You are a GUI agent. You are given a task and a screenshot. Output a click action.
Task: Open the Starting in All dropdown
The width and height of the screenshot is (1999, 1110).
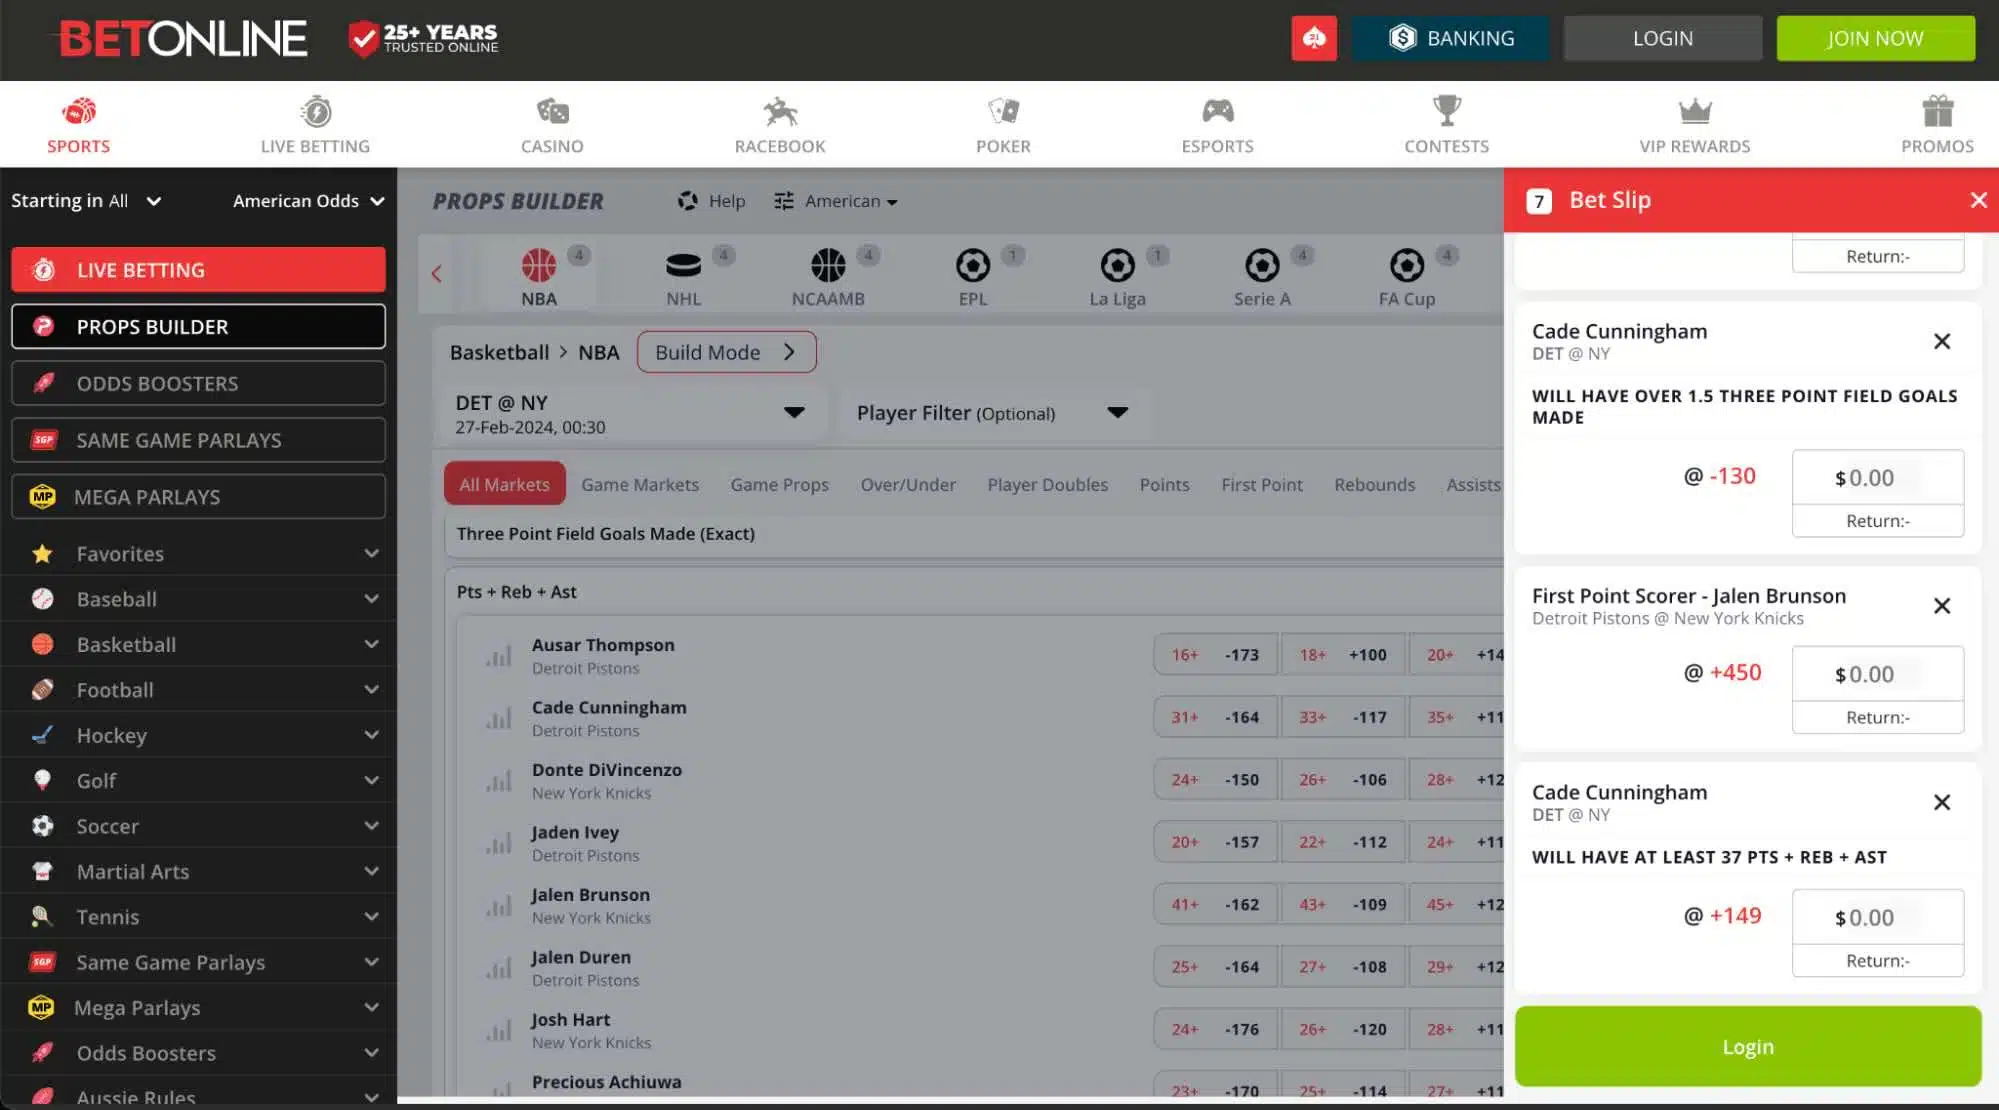coord(86,201)
